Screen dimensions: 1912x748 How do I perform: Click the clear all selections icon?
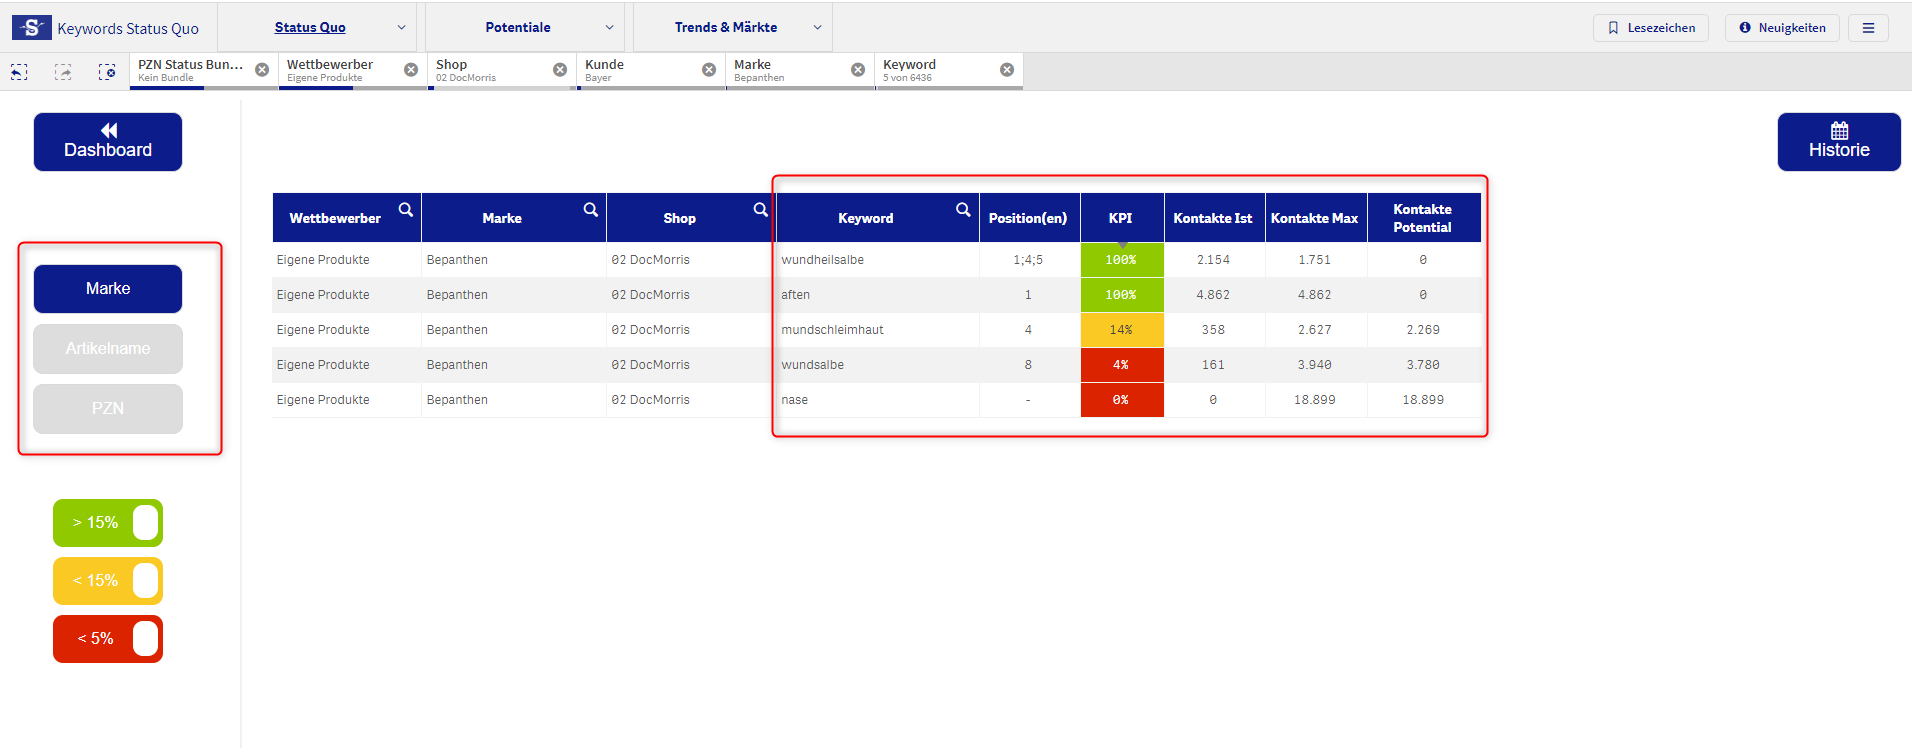point(107,72)
